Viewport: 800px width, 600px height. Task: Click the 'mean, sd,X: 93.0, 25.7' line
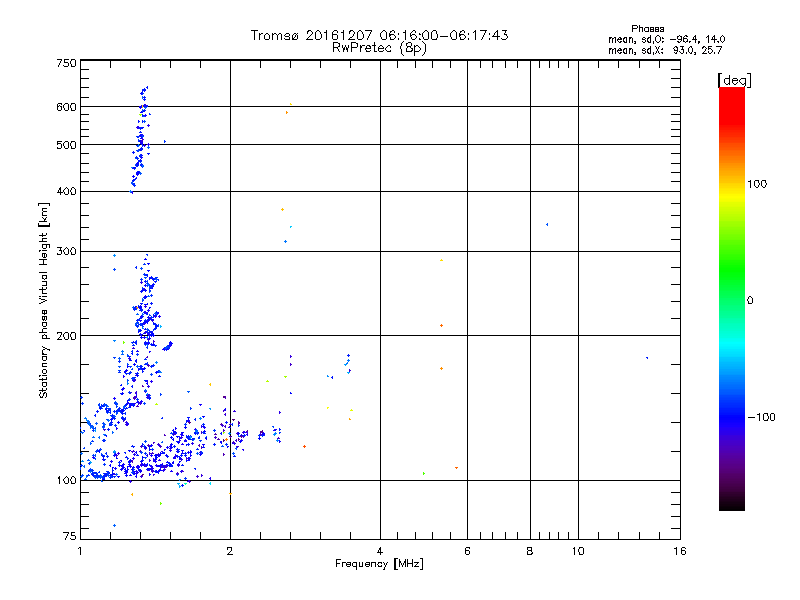(665, 50)
